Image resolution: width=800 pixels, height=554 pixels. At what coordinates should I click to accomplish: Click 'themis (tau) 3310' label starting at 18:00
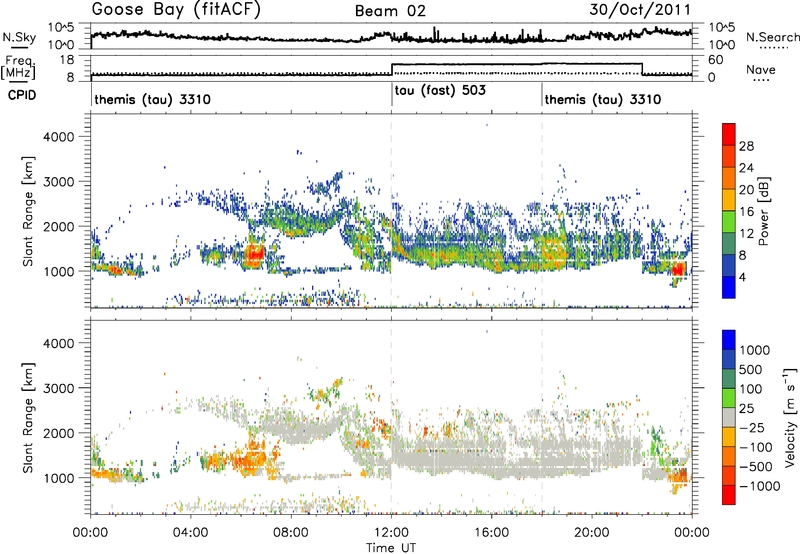(x=603, y=99)
